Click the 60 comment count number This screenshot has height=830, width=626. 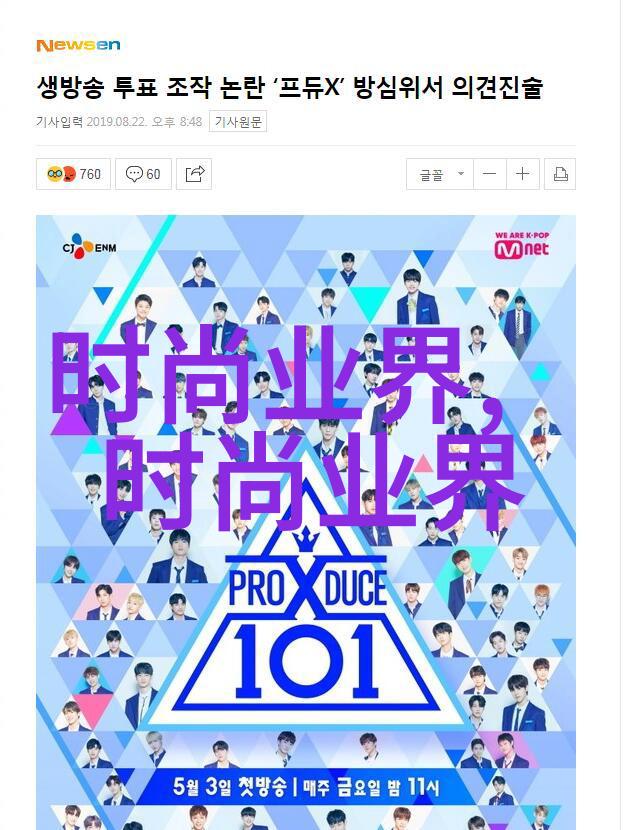pos(153,174)
